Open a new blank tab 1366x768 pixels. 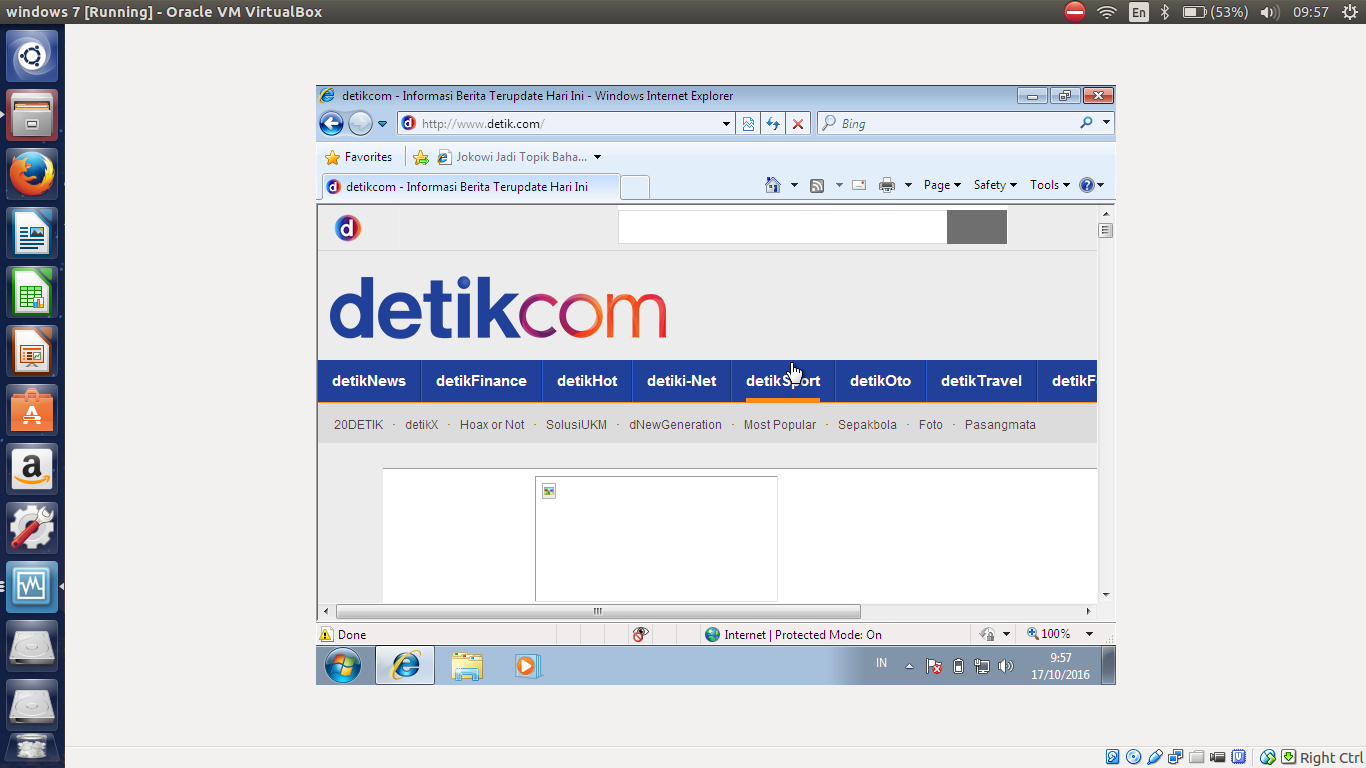(635, 187)
